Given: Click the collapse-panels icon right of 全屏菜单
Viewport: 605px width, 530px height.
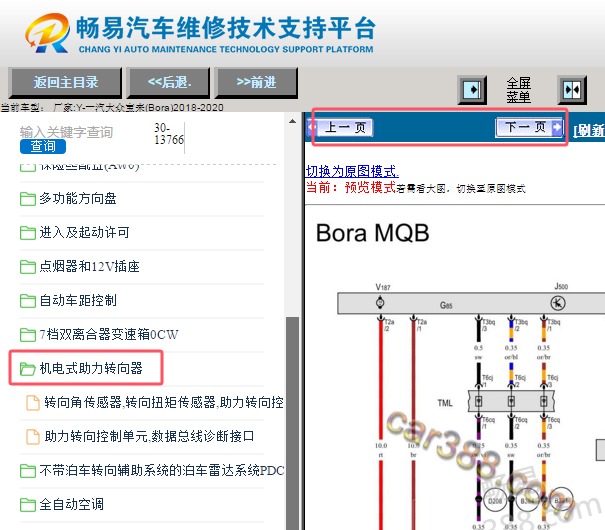Looking at the screenshot, I should [x=572, y=90].
